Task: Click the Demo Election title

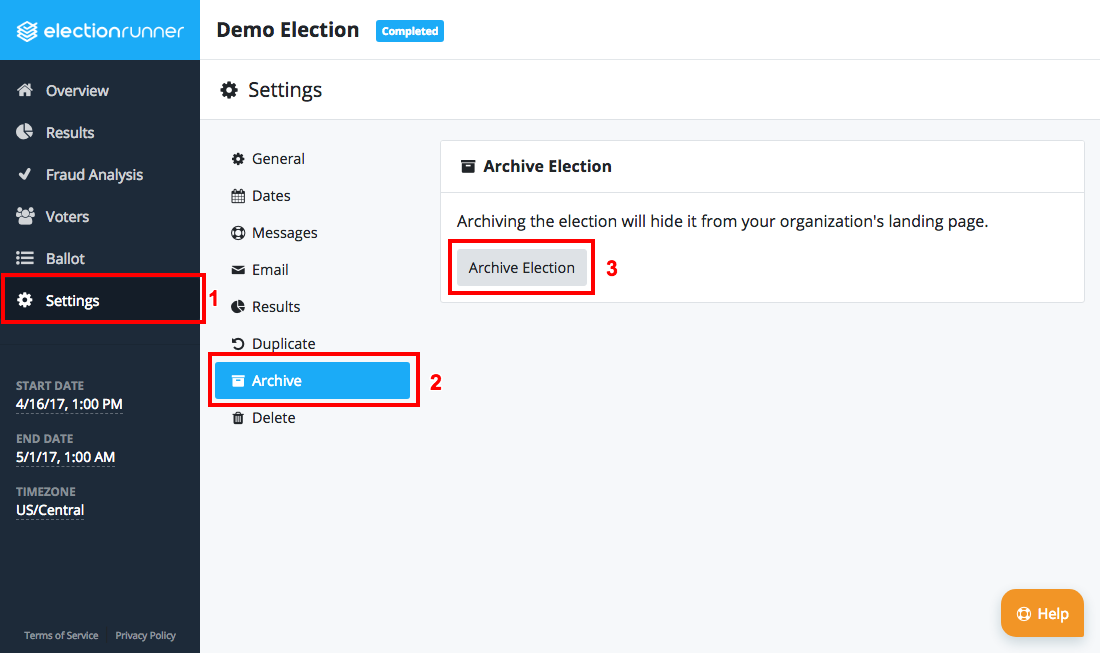Action: [288, 30]
